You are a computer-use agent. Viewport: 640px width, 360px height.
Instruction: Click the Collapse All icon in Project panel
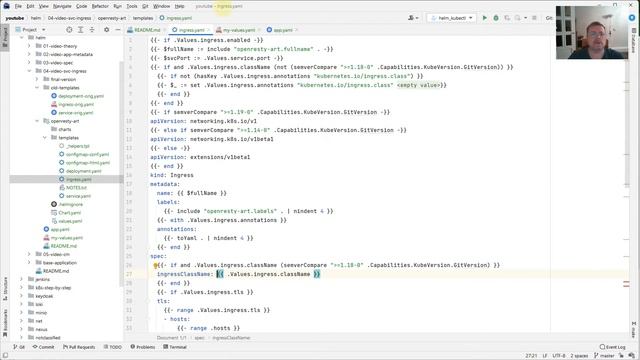[x=92, y=30]
